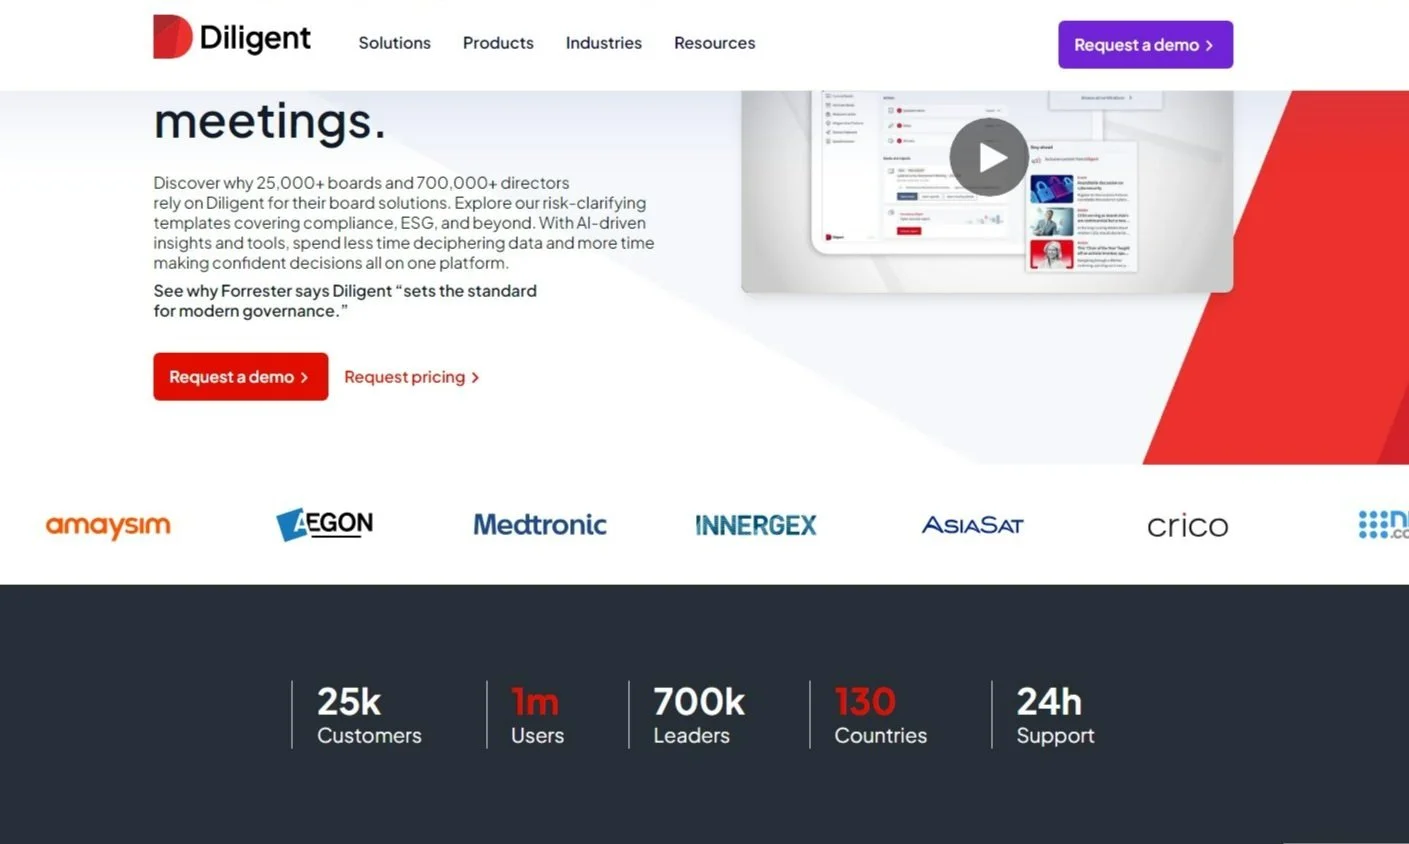Click the Diligent logo in header
1409x844 pixels.
pyautogui.click(x=232, y=37)
